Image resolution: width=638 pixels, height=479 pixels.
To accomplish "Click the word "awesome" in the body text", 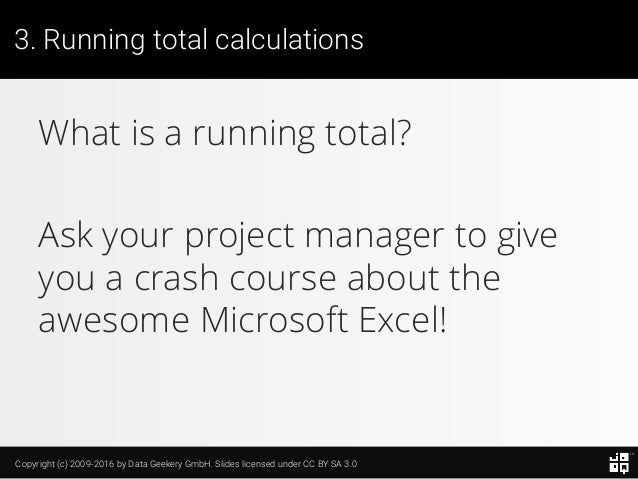I will click(114, 322).
